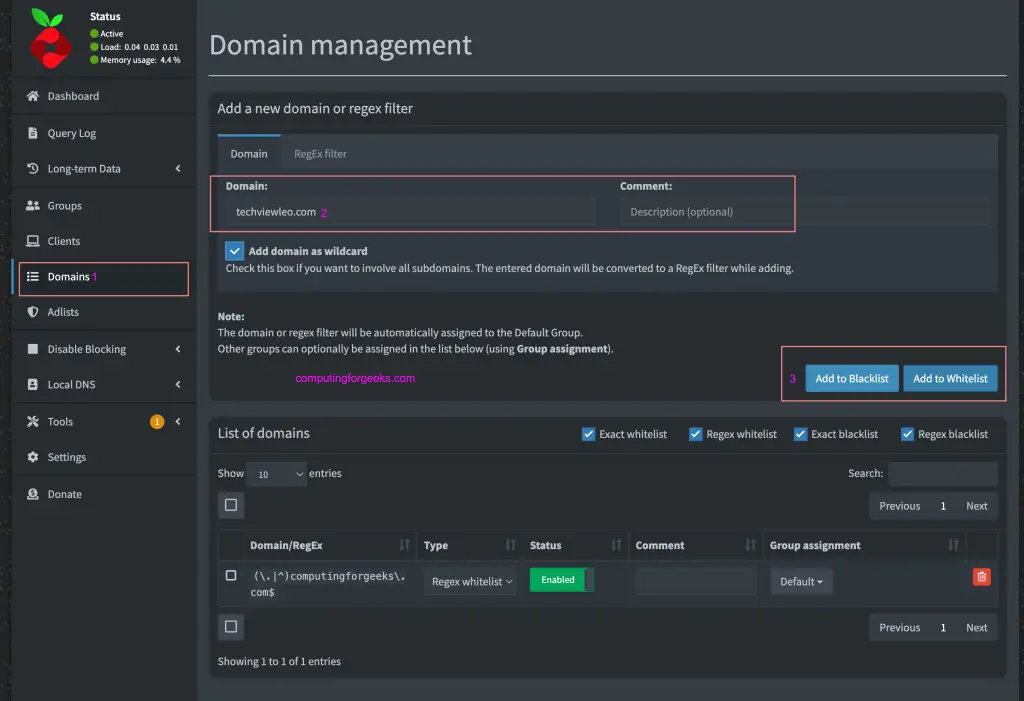Viewport: 1024px width, 701px height.
Task: Click the Domain input field
Action: click(x=410, y=212)
